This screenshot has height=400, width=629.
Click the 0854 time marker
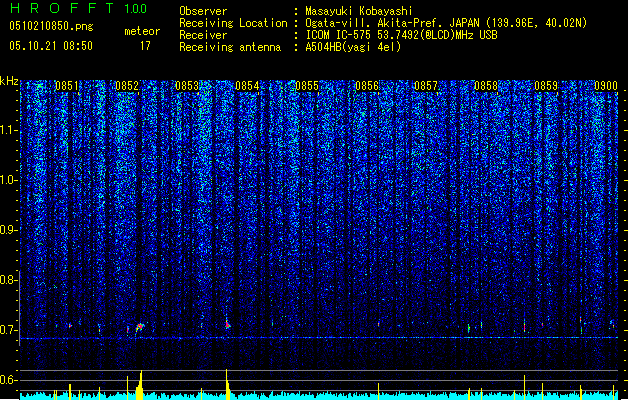click(247, 86)
